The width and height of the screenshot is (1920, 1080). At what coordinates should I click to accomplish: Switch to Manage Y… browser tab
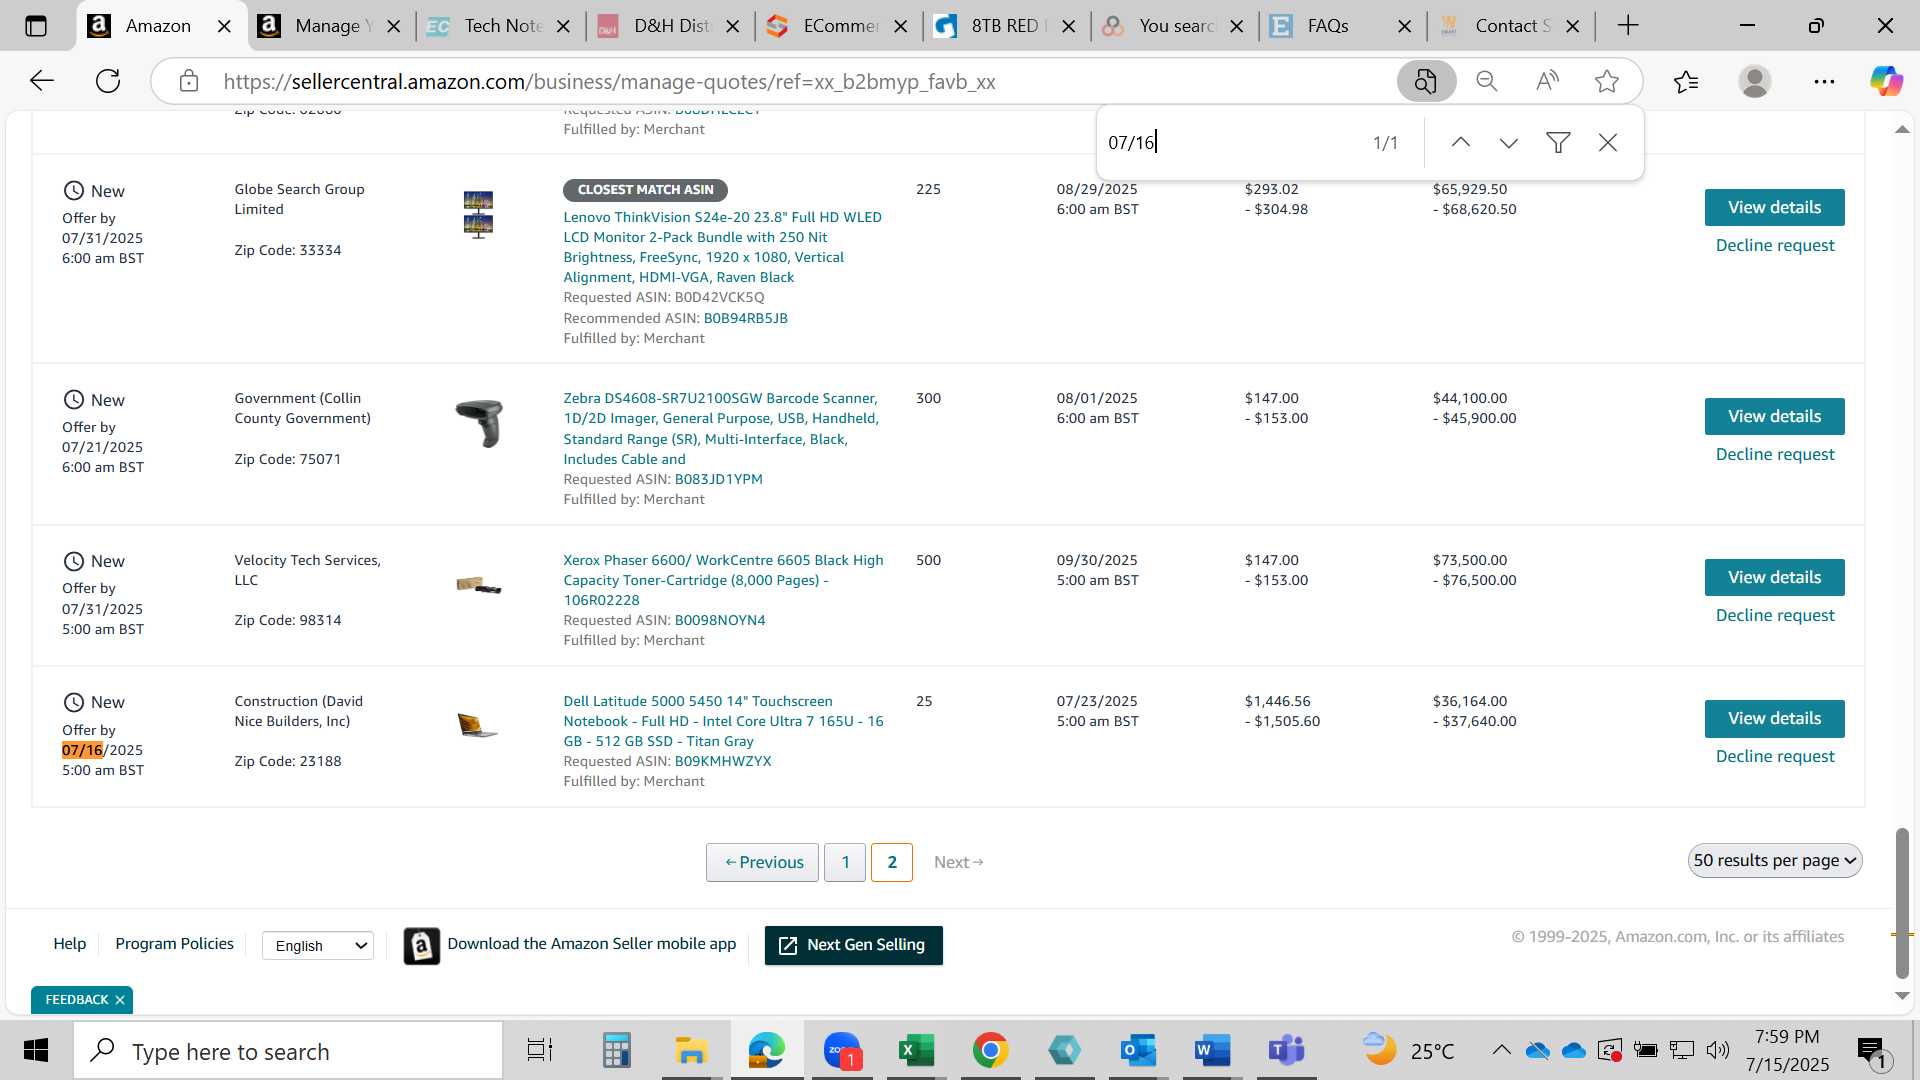click(x=327, y=26)
